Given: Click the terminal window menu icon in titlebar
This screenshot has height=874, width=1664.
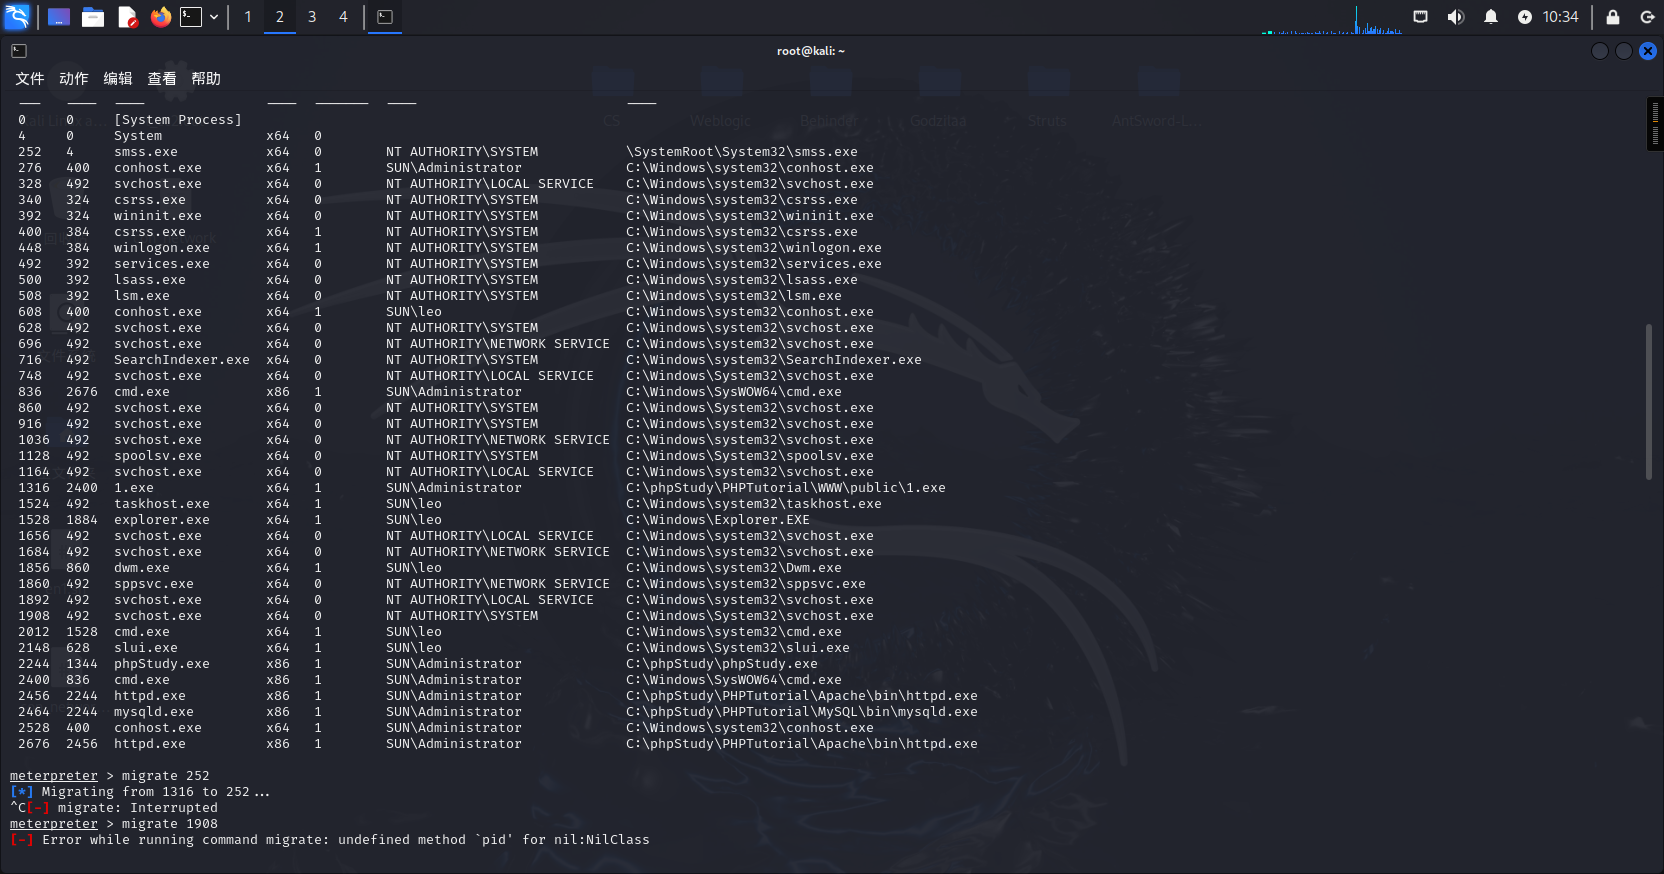Looking at the screenshot, I should [19, 51].
